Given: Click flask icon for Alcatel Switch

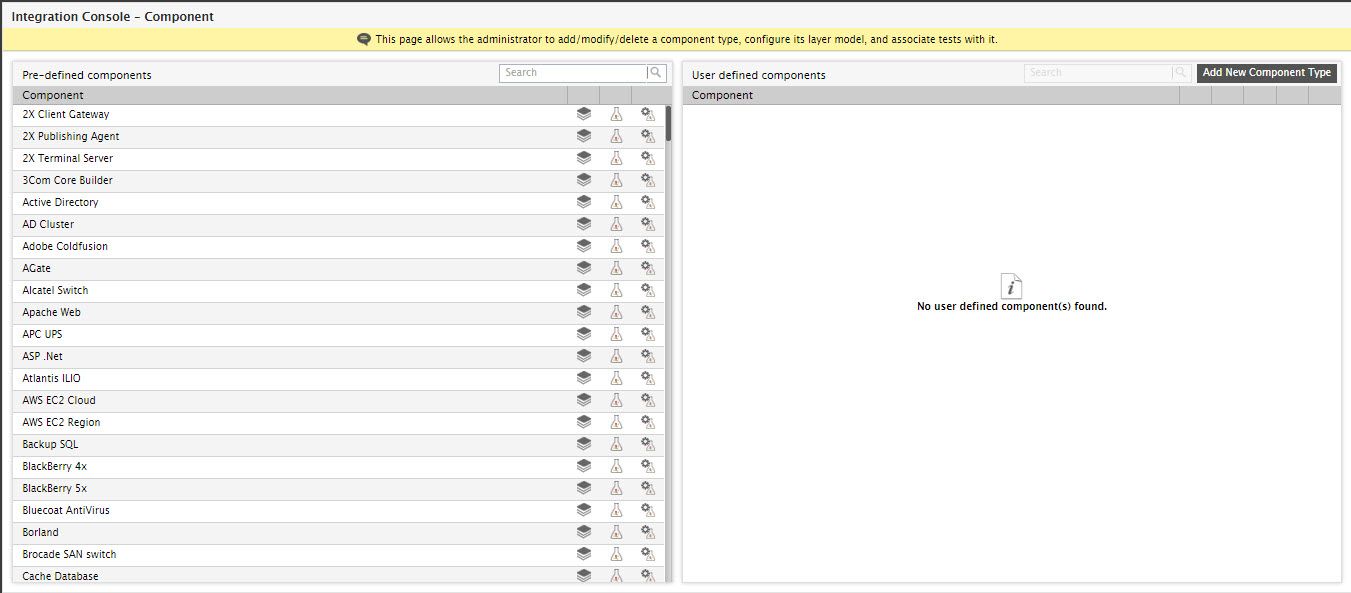Looking at the screenshot, I should pos(616,290).
